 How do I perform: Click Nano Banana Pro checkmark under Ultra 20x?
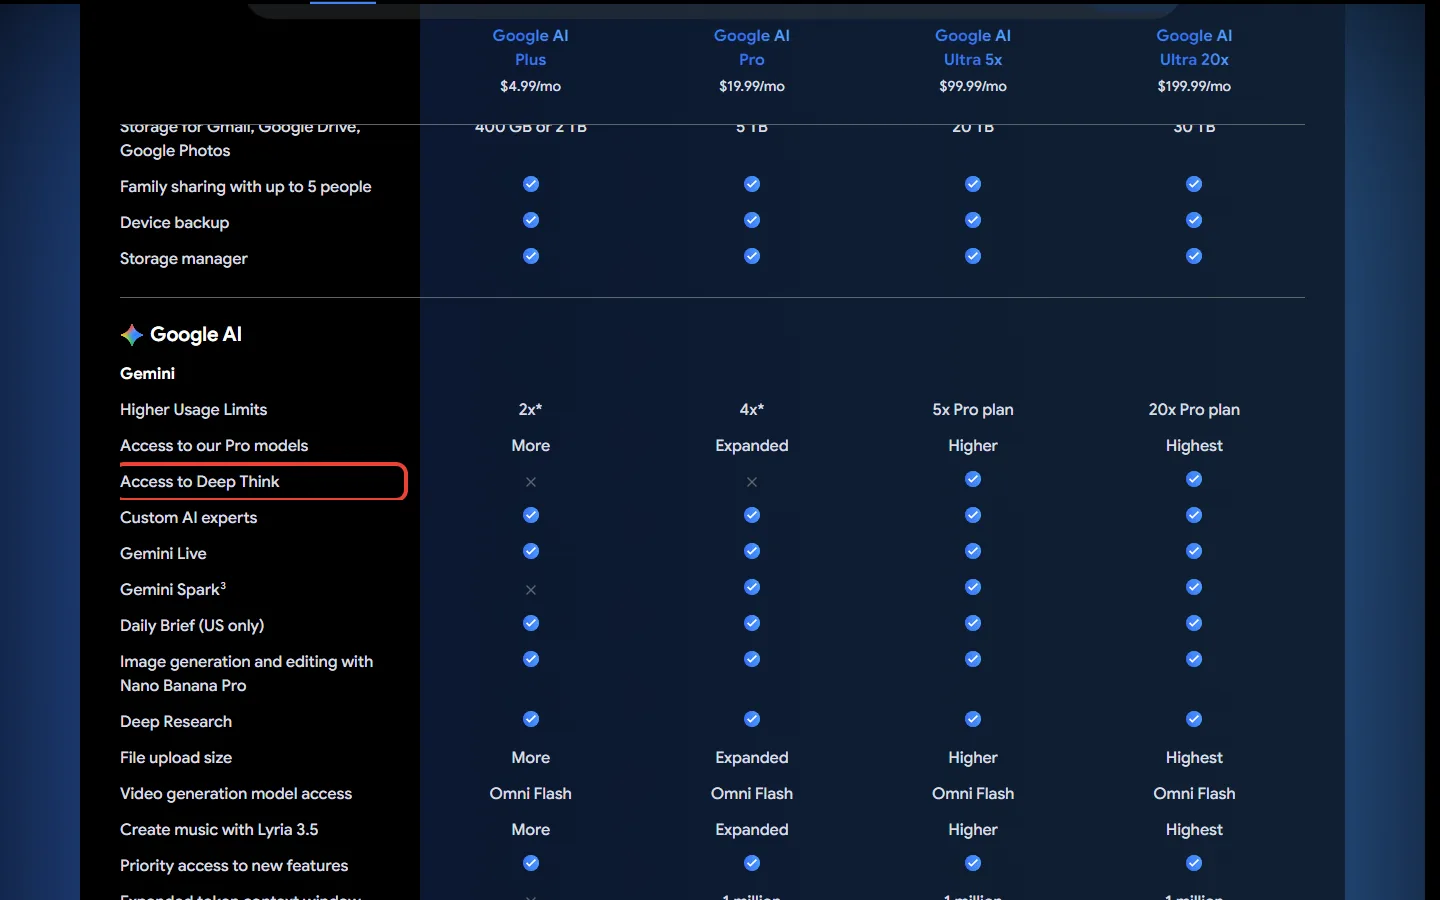point(1194,659)
